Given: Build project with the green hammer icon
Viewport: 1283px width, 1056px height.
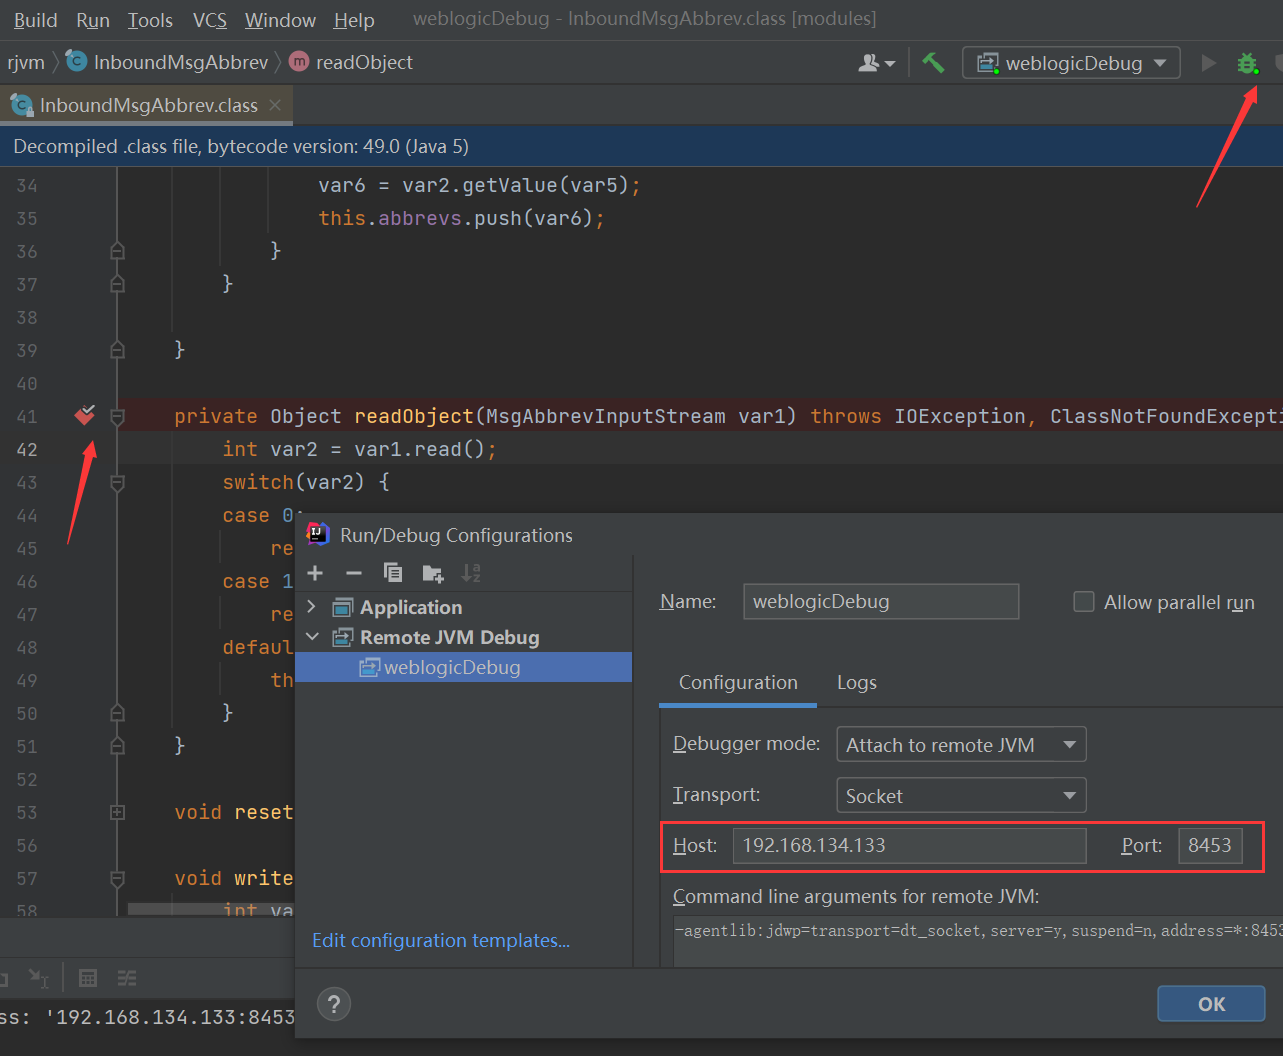Looking at the screenshot, I should click(933, 62).
